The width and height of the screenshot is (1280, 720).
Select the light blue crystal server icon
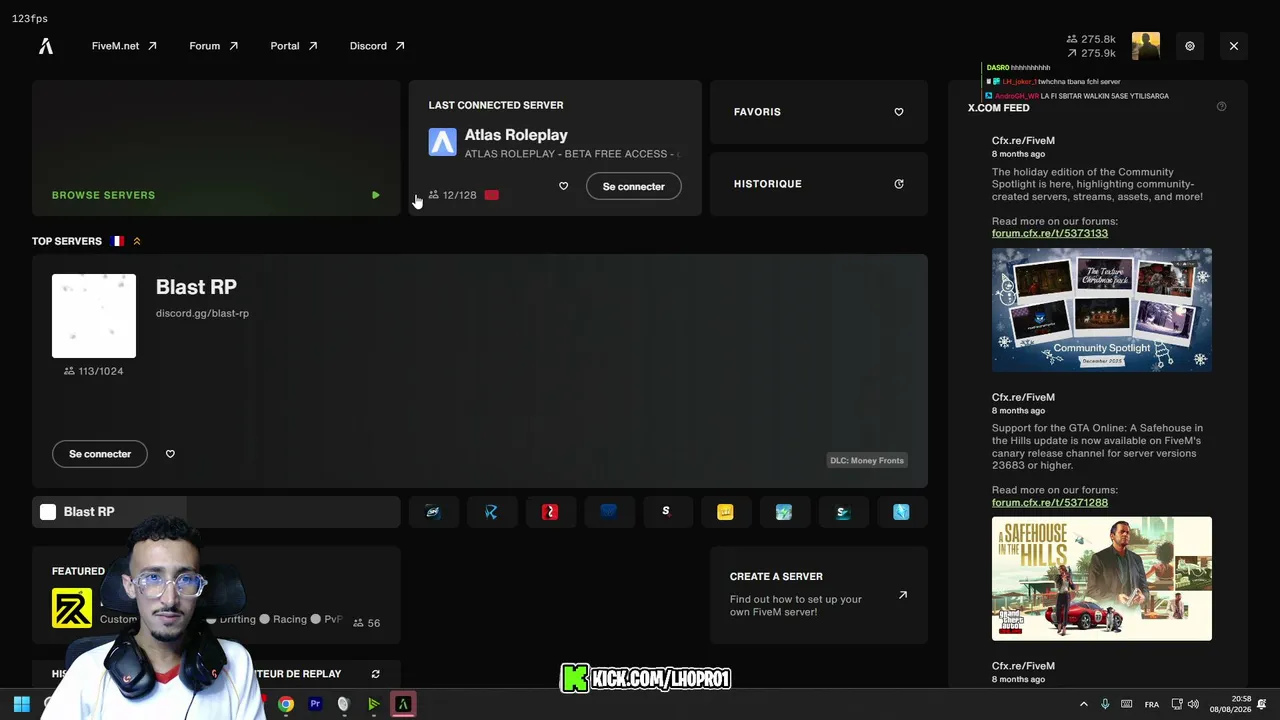tap(901, 512)
